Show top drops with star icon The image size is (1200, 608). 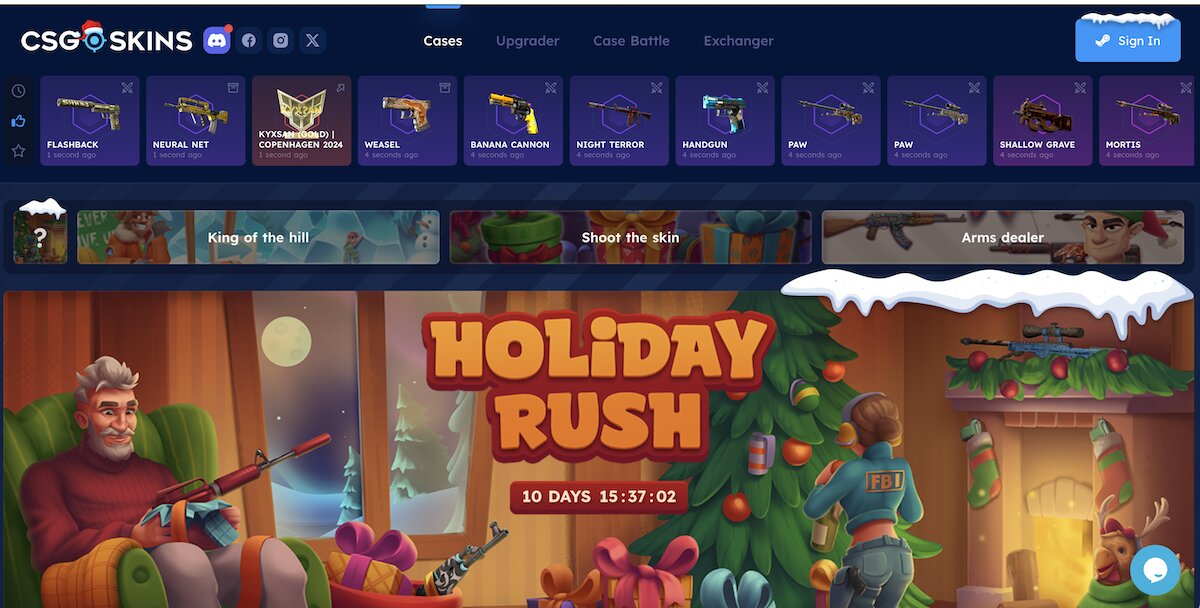pyautogui.click(x=18, y=151)
